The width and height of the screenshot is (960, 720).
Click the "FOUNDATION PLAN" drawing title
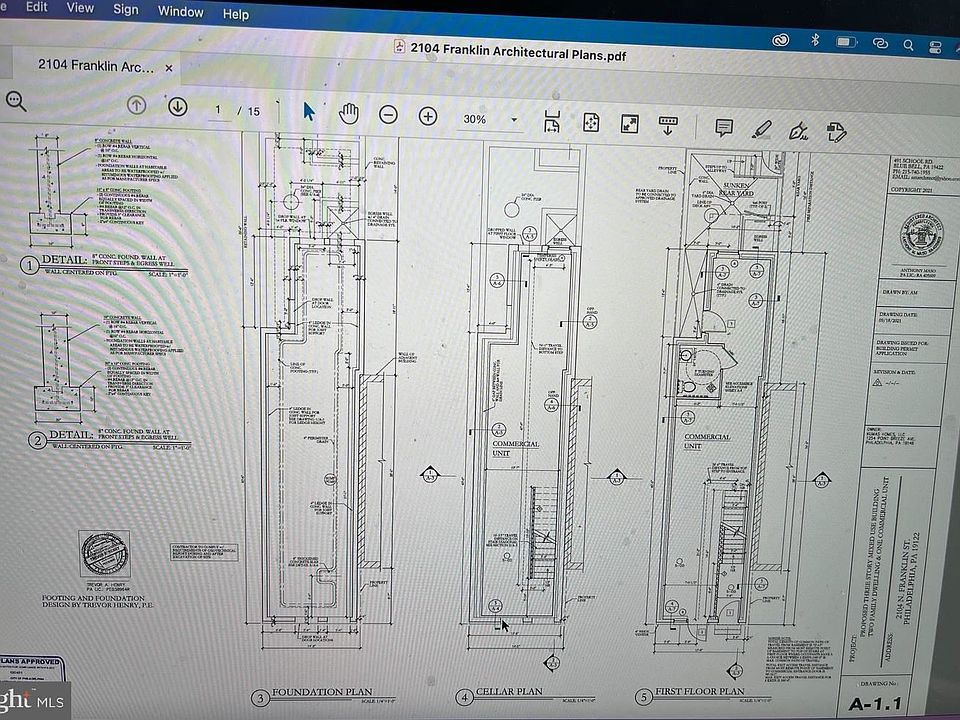pos(322,692)
